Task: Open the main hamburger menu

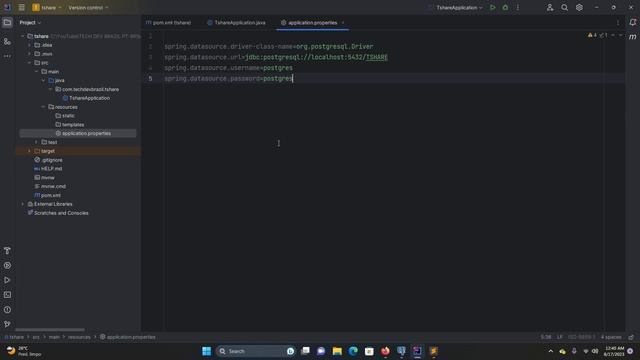Action: tap(22, 7)
